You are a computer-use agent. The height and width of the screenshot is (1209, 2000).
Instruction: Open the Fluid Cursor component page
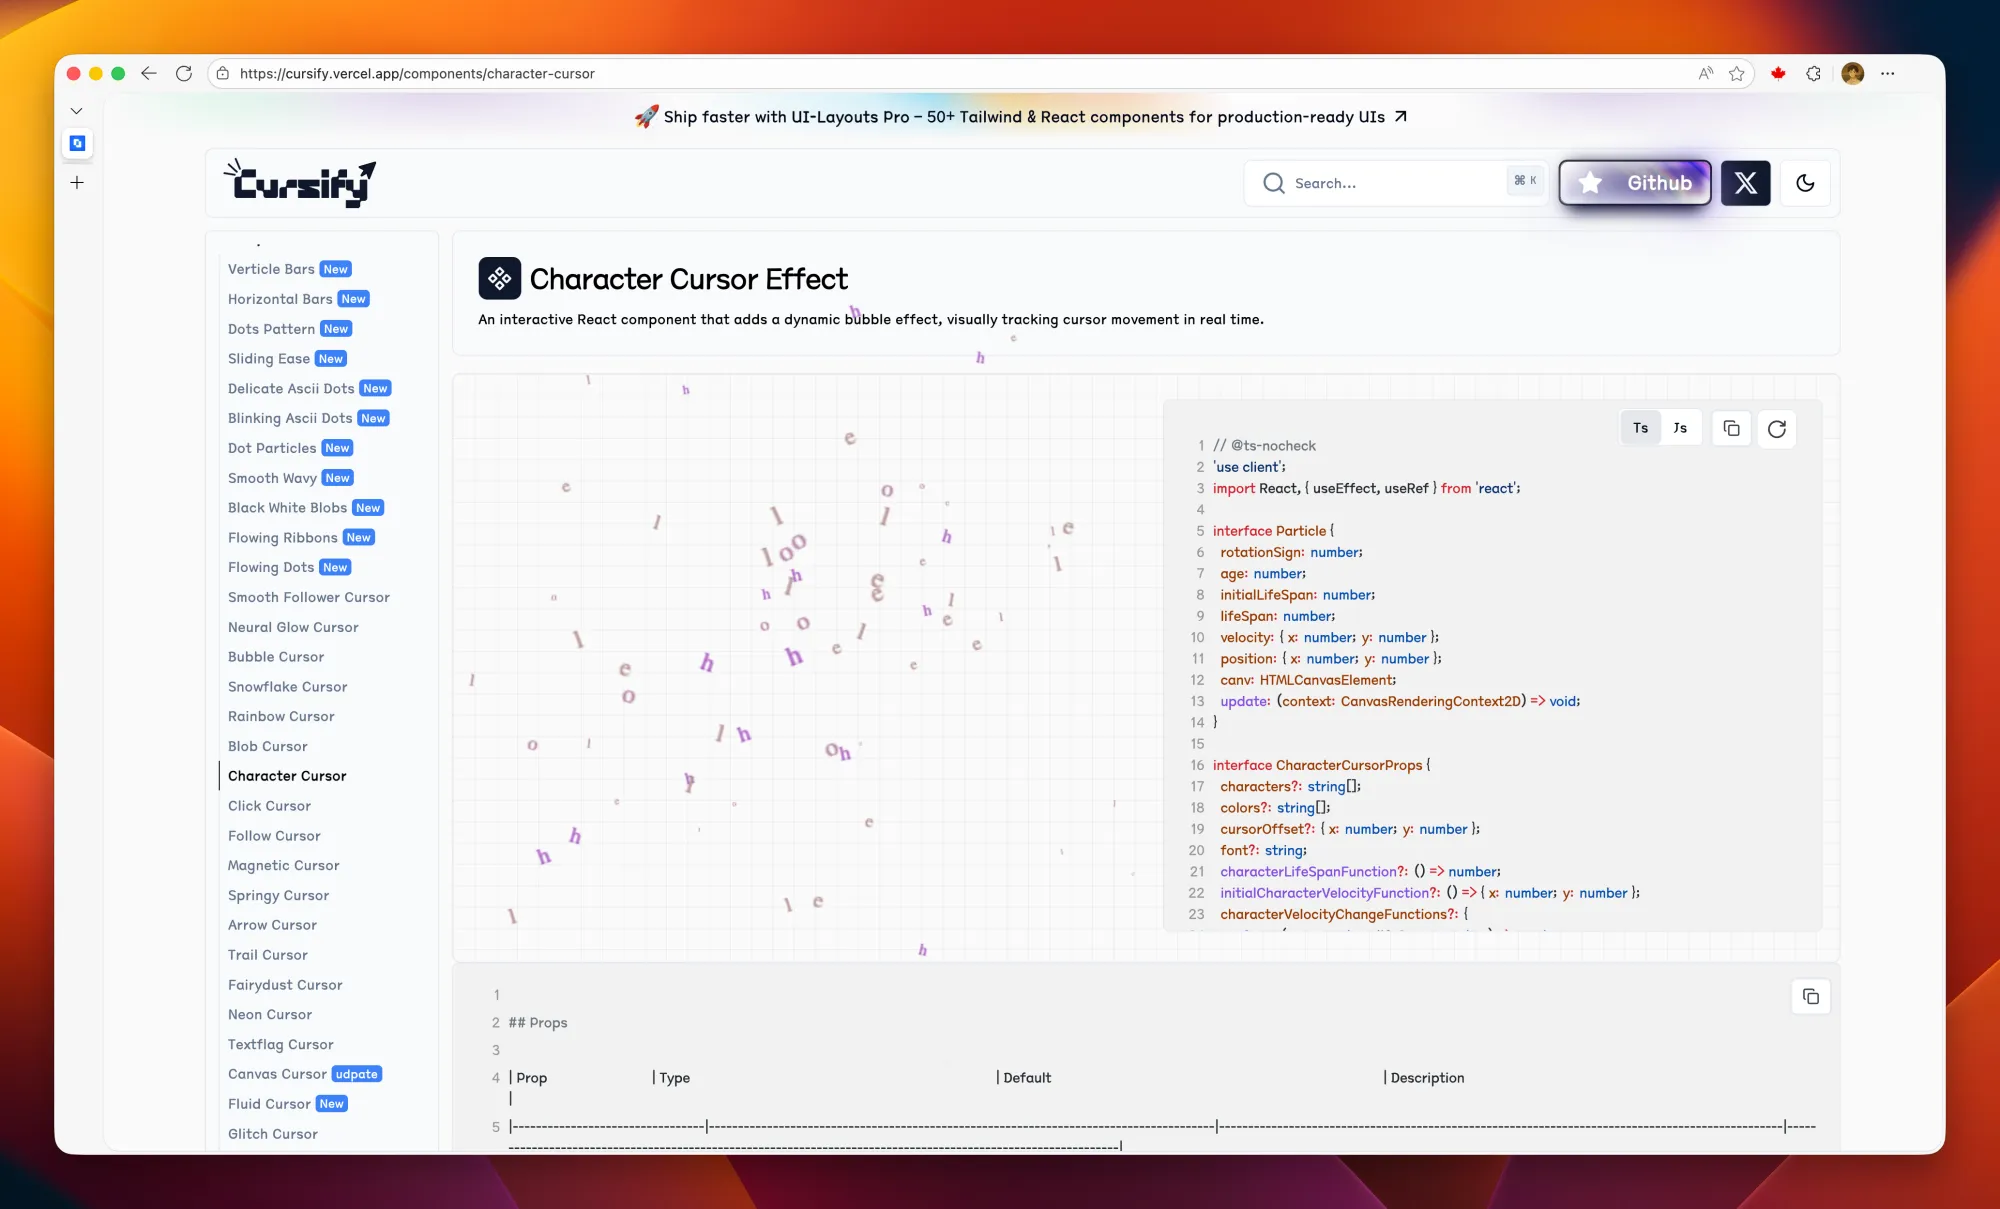269,1104
